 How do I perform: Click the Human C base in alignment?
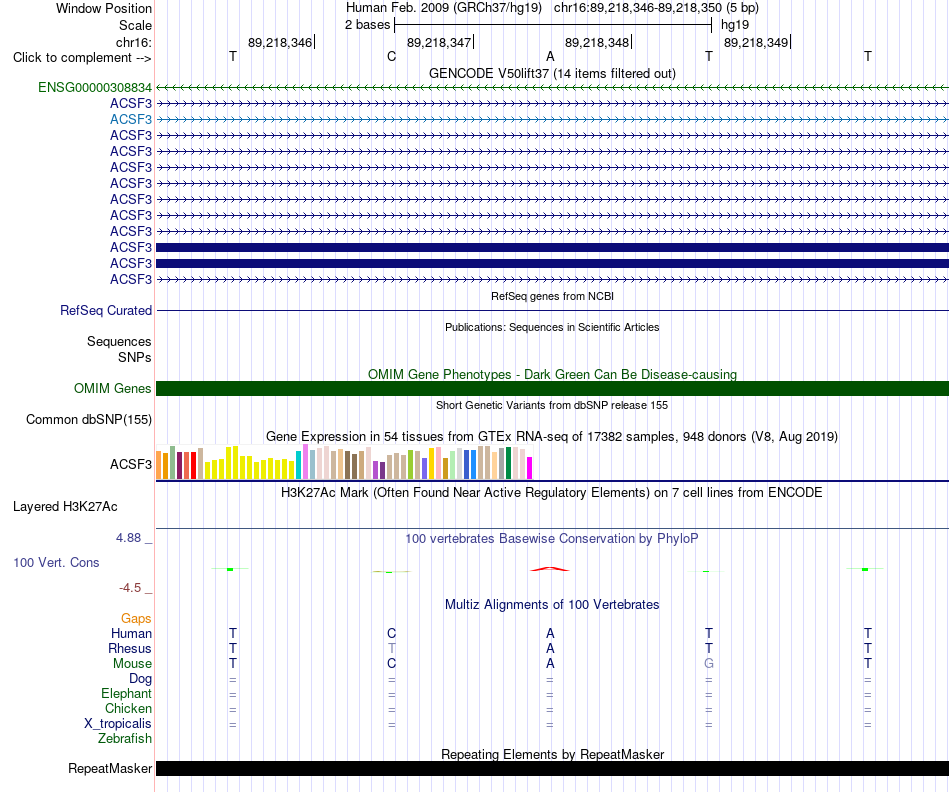pyautogui.click(x=391, y=633)
